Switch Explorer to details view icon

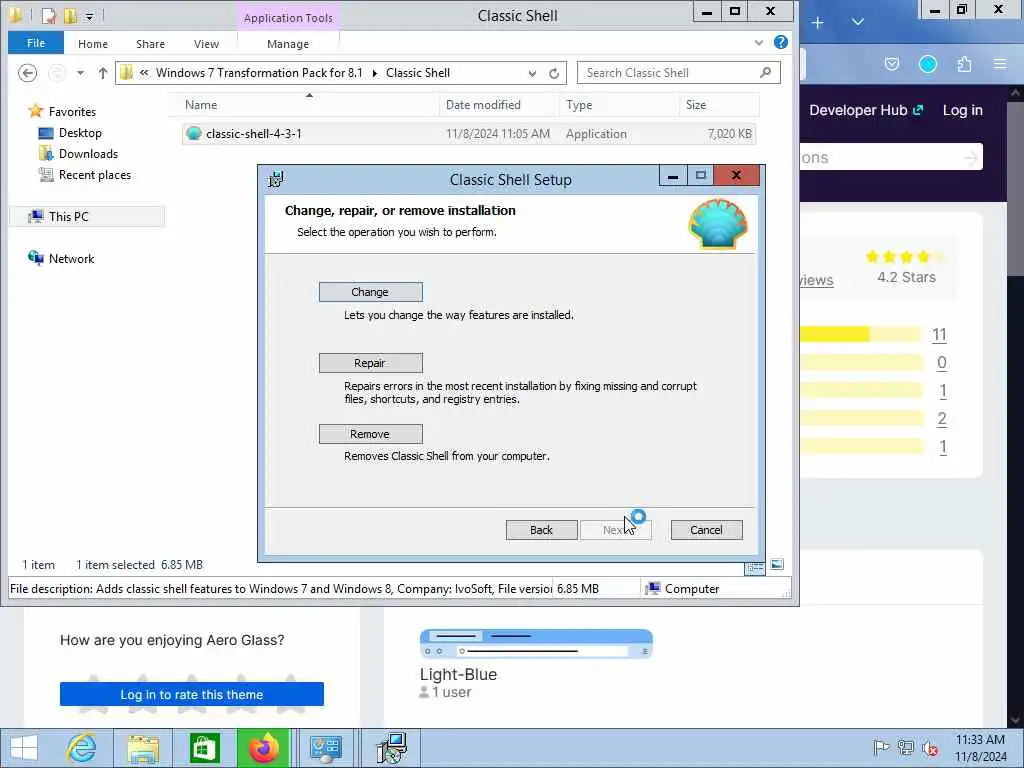[755, 568]
